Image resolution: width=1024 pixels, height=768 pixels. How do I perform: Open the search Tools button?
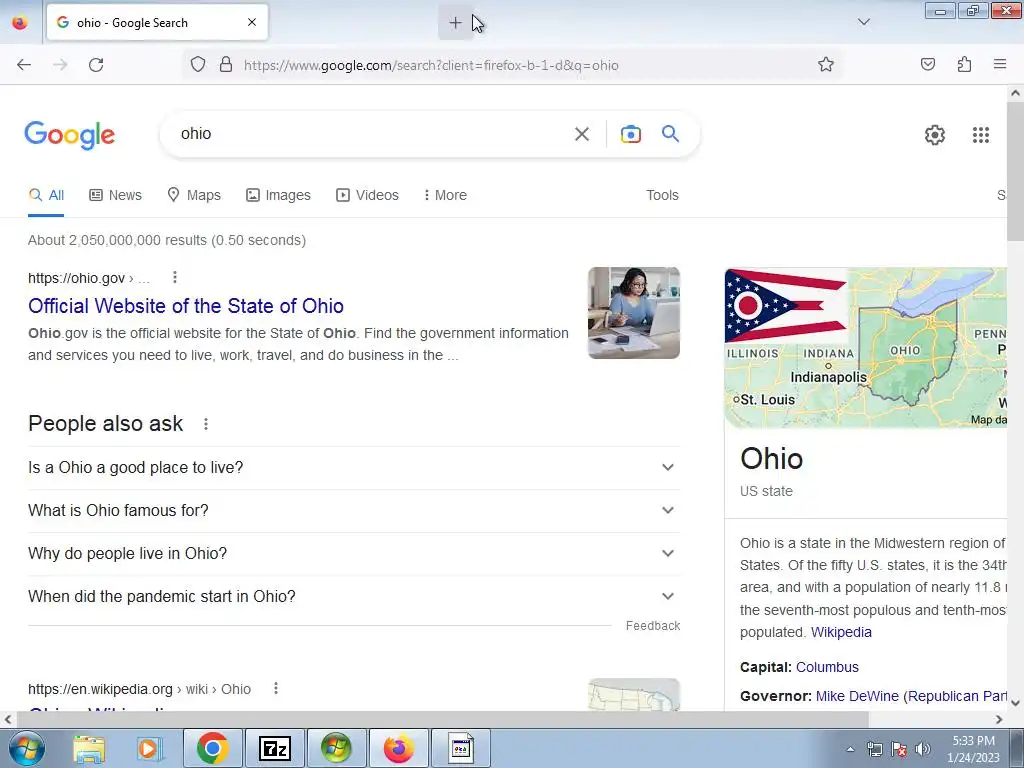662,195
